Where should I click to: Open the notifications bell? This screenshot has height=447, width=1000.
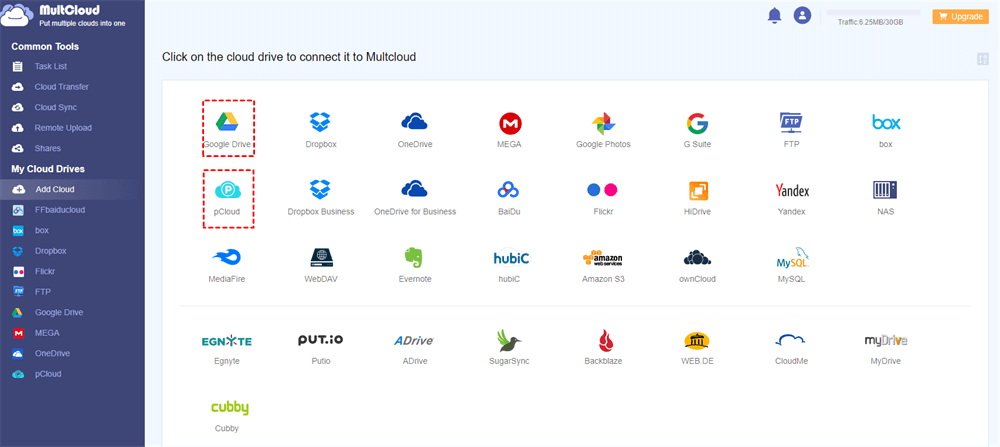pyautogui.click(x=775, y=15)
